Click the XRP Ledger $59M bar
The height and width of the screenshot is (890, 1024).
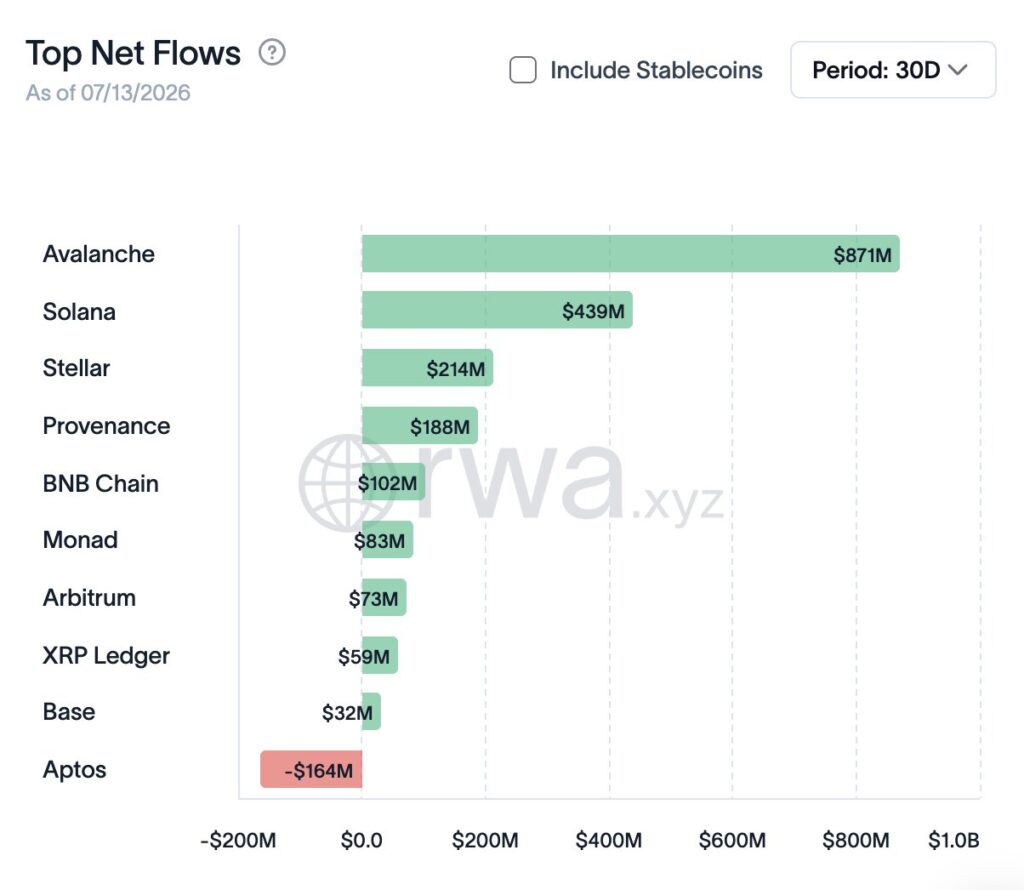(379, 655)
